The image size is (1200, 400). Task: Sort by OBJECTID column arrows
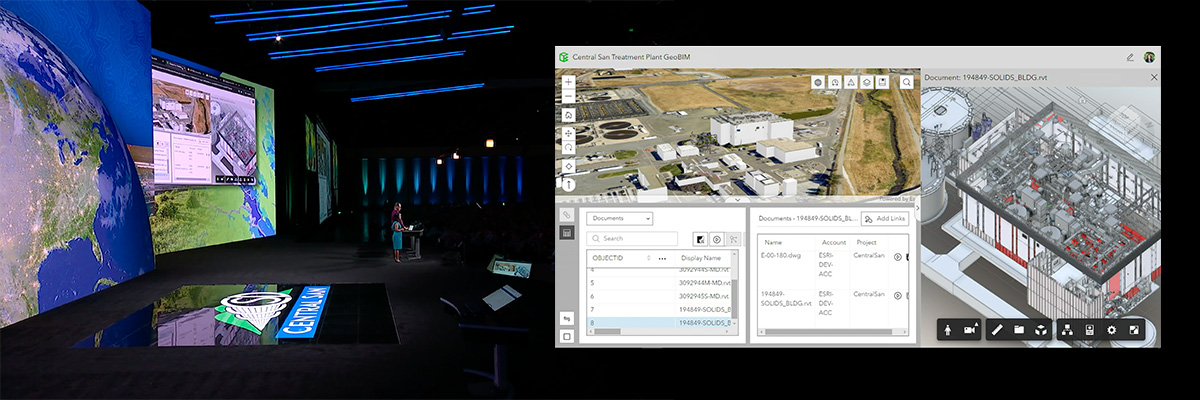pos(649,258)
